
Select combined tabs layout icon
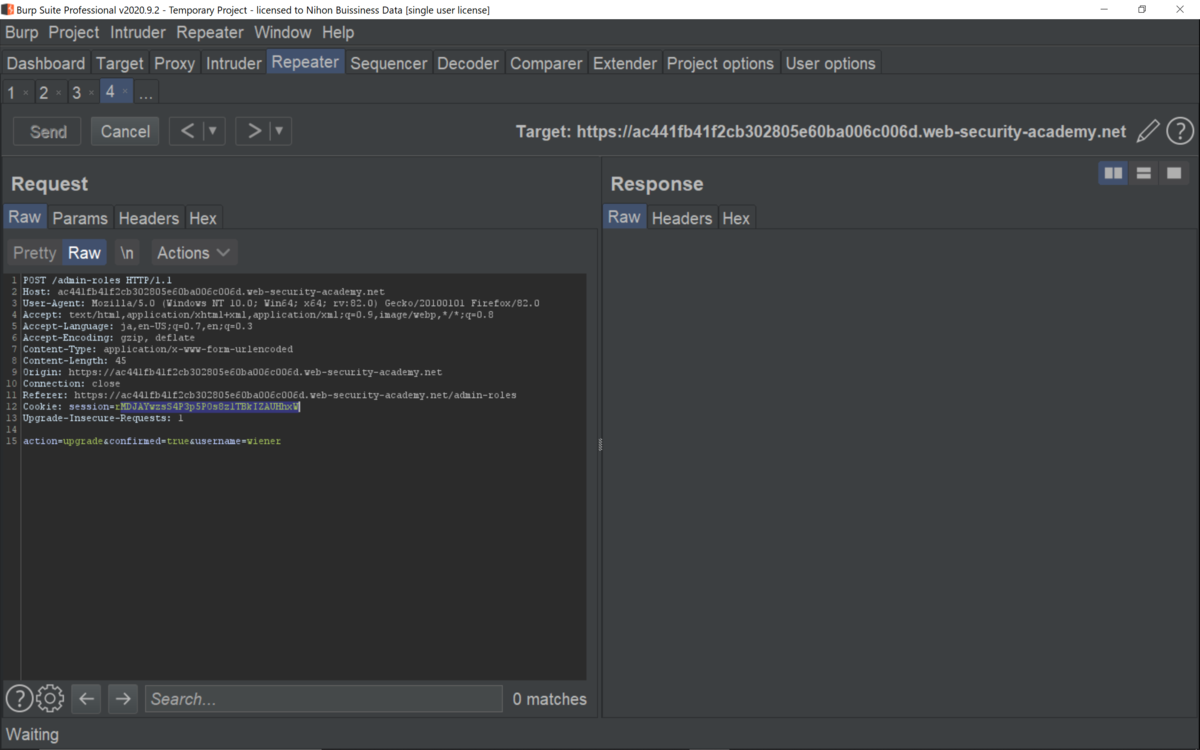[1174, 173]
